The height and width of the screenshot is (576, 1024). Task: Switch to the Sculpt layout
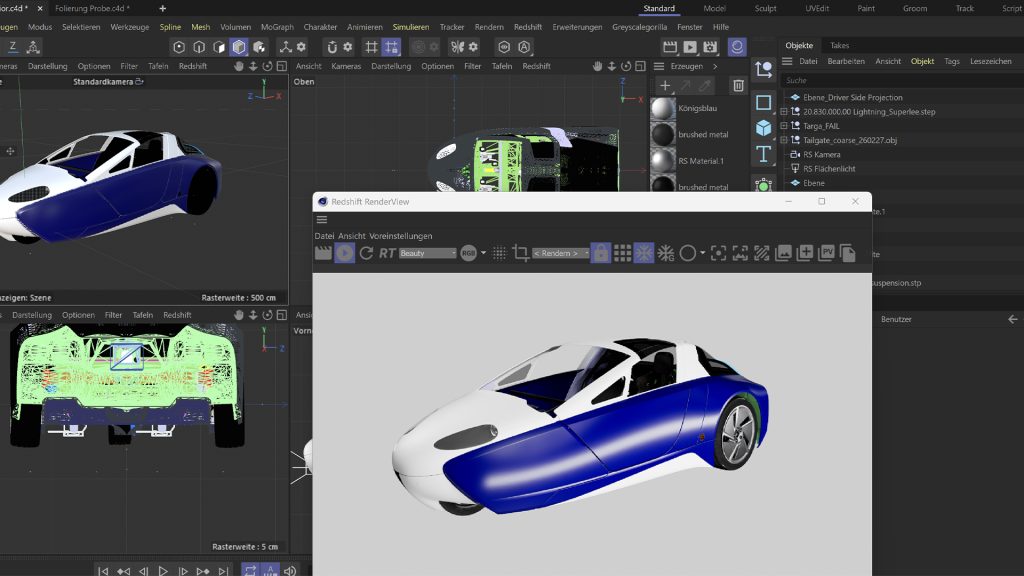pyautogui.click(x=765, y=8)
